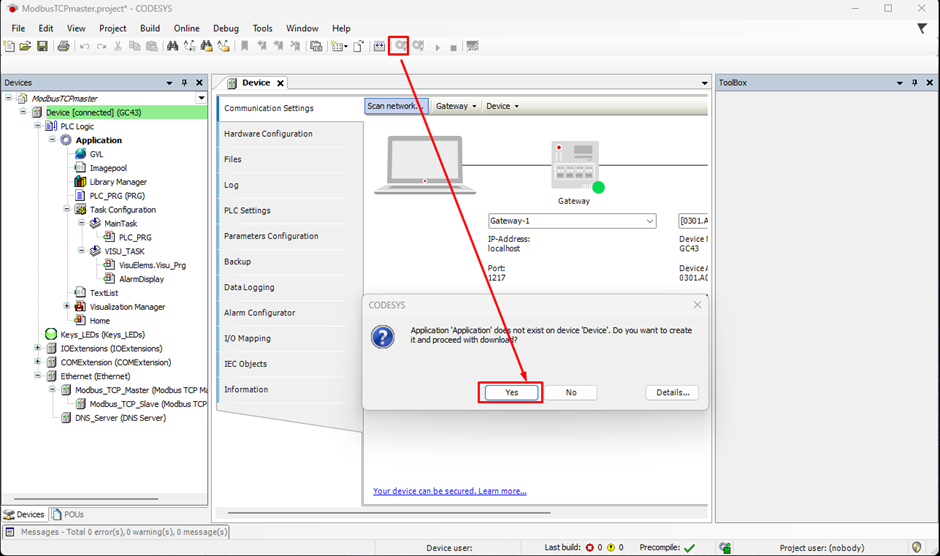Viewport: 940px width, 556px height.
Task: Open the File menu
Action: coord(19,28)
